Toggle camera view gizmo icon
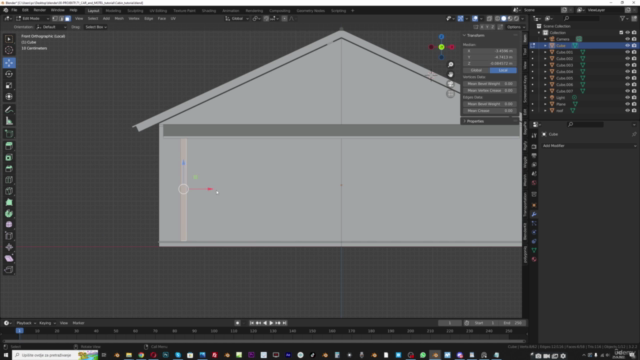This screenshot has height=360, width=640. (x=451, y=84)
